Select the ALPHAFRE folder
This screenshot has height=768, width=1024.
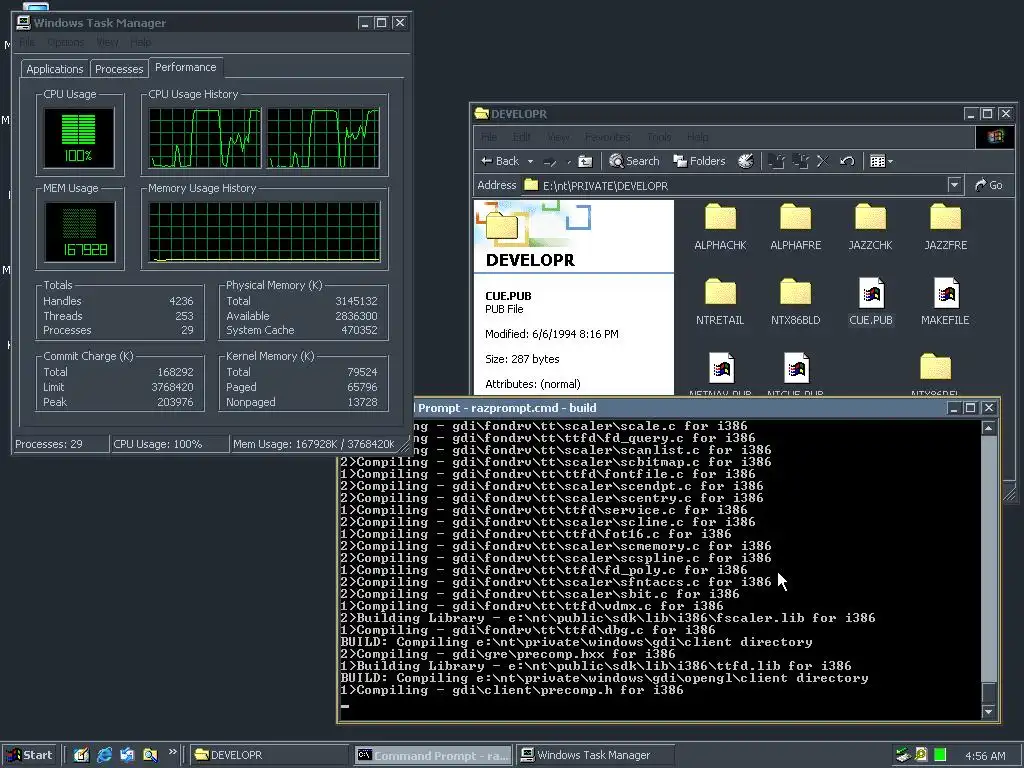[795, 227]
